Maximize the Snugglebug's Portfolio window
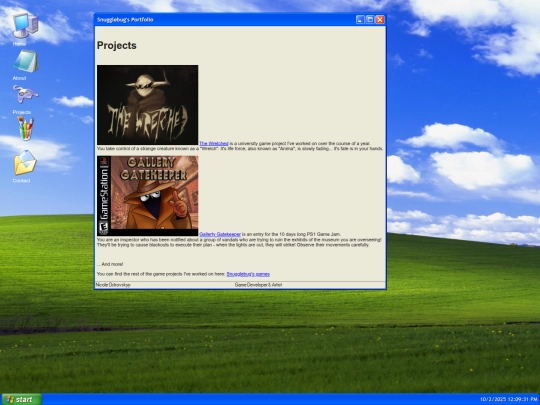540x405 pixels. [x=370, y=20]
